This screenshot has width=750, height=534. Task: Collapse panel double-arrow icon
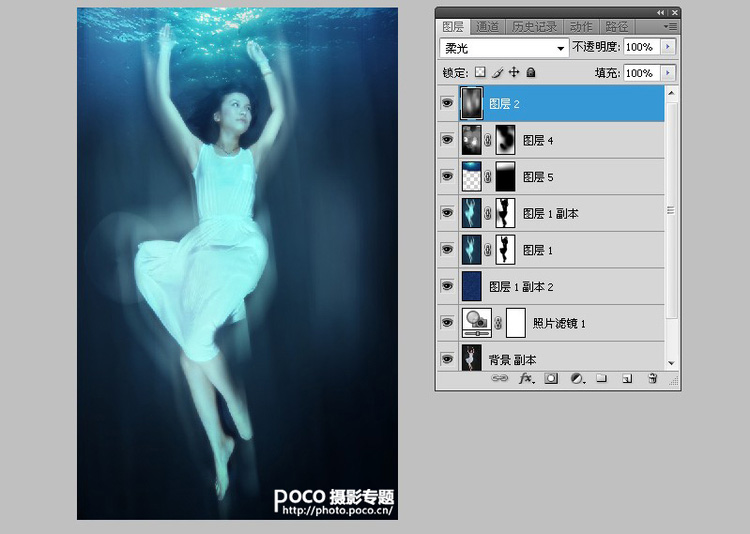click(x=661, y=13)
